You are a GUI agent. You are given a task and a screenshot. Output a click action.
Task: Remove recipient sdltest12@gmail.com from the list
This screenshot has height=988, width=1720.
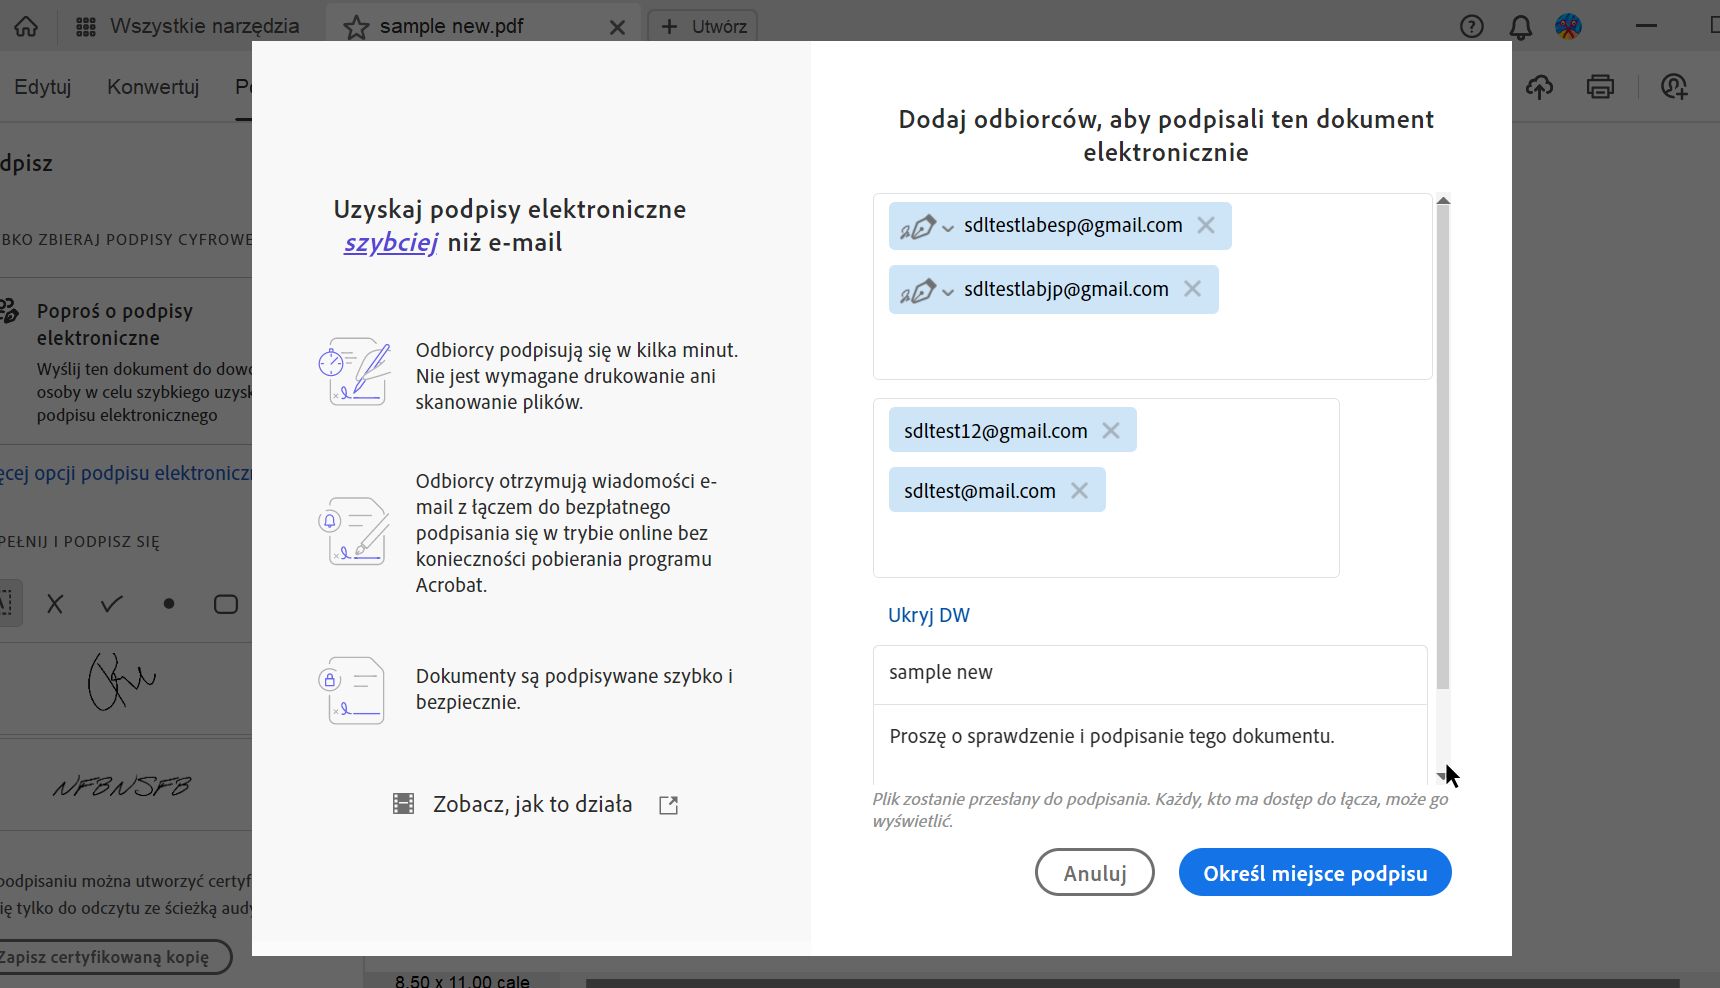coord(1112,430)
